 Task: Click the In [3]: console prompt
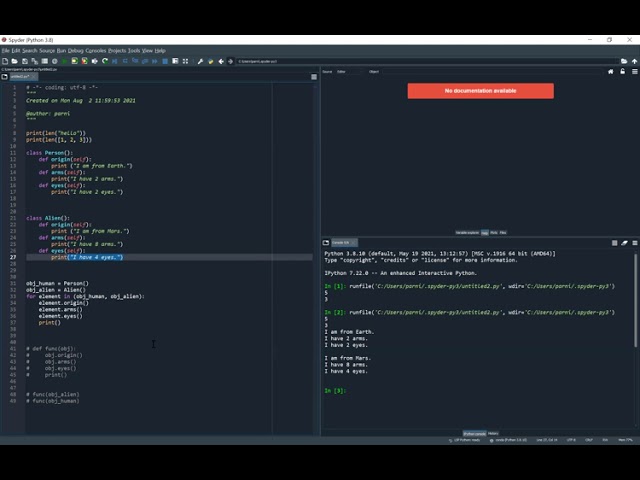coord(335,391)
